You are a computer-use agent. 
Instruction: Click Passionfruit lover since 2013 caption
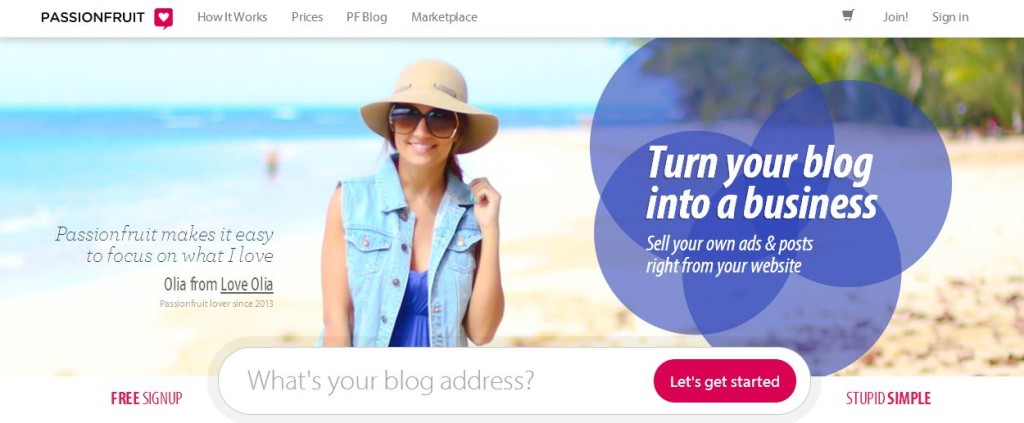click(x=216, y=304)
